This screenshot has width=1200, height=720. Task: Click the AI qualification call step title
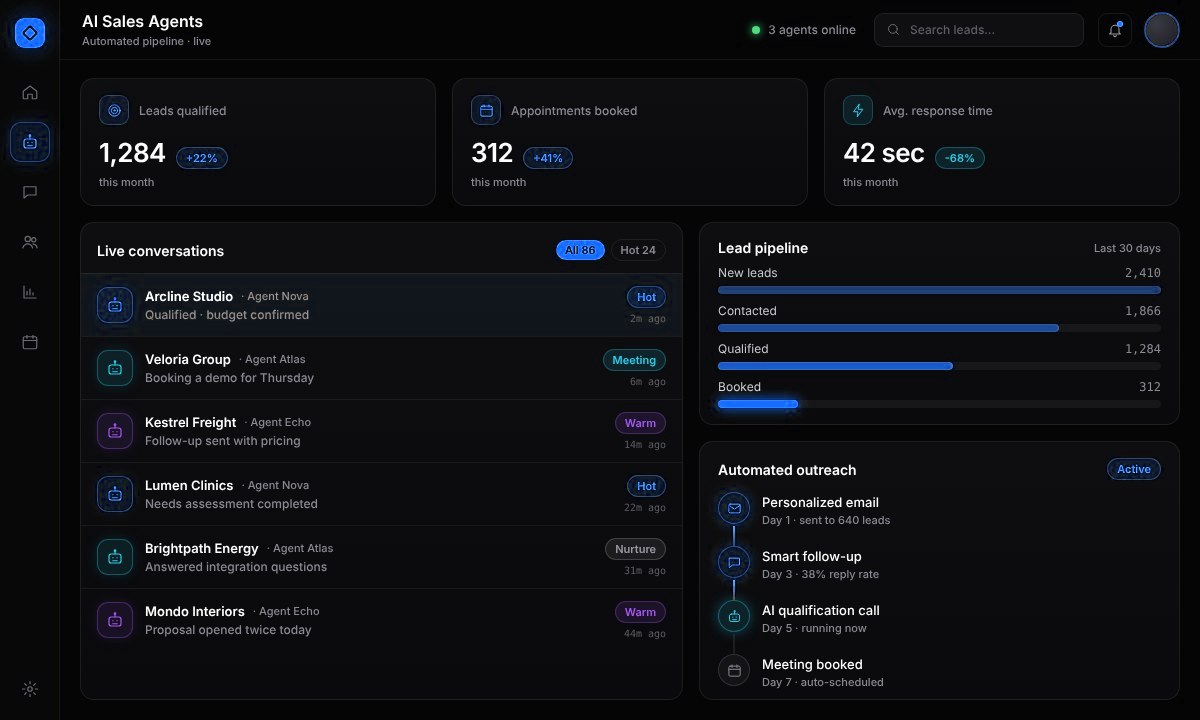point(821,610)
